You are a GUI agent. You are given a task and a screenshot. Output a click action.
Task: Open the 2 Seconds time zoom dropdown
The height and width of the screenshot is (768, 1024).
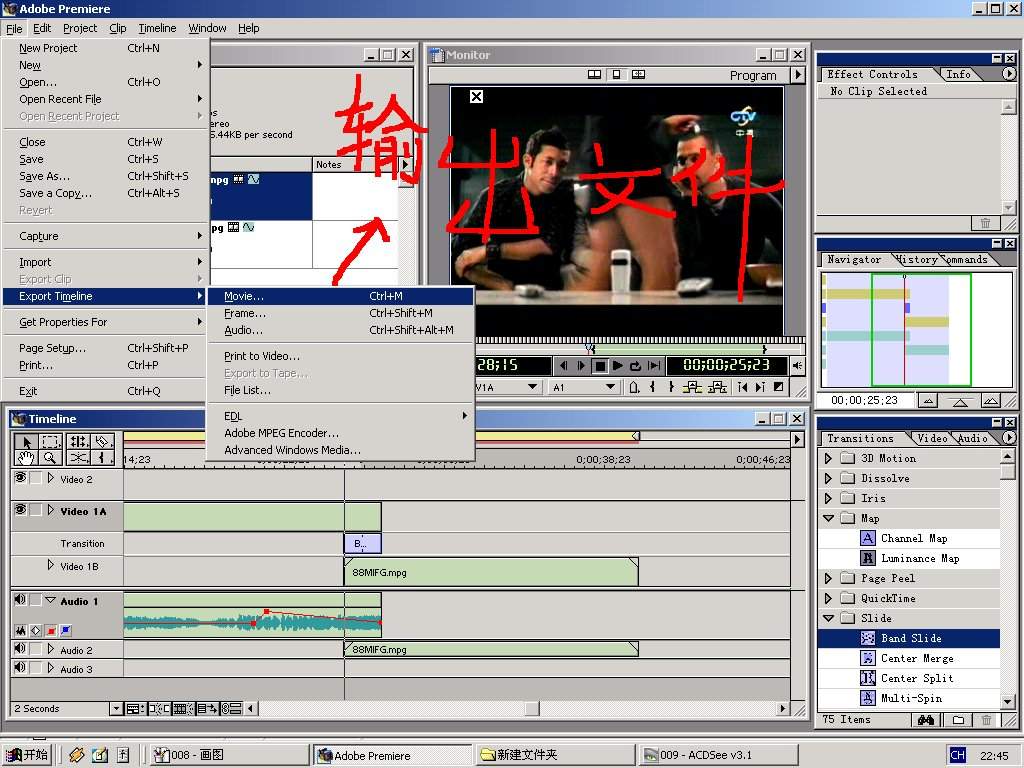click(116, 709)
